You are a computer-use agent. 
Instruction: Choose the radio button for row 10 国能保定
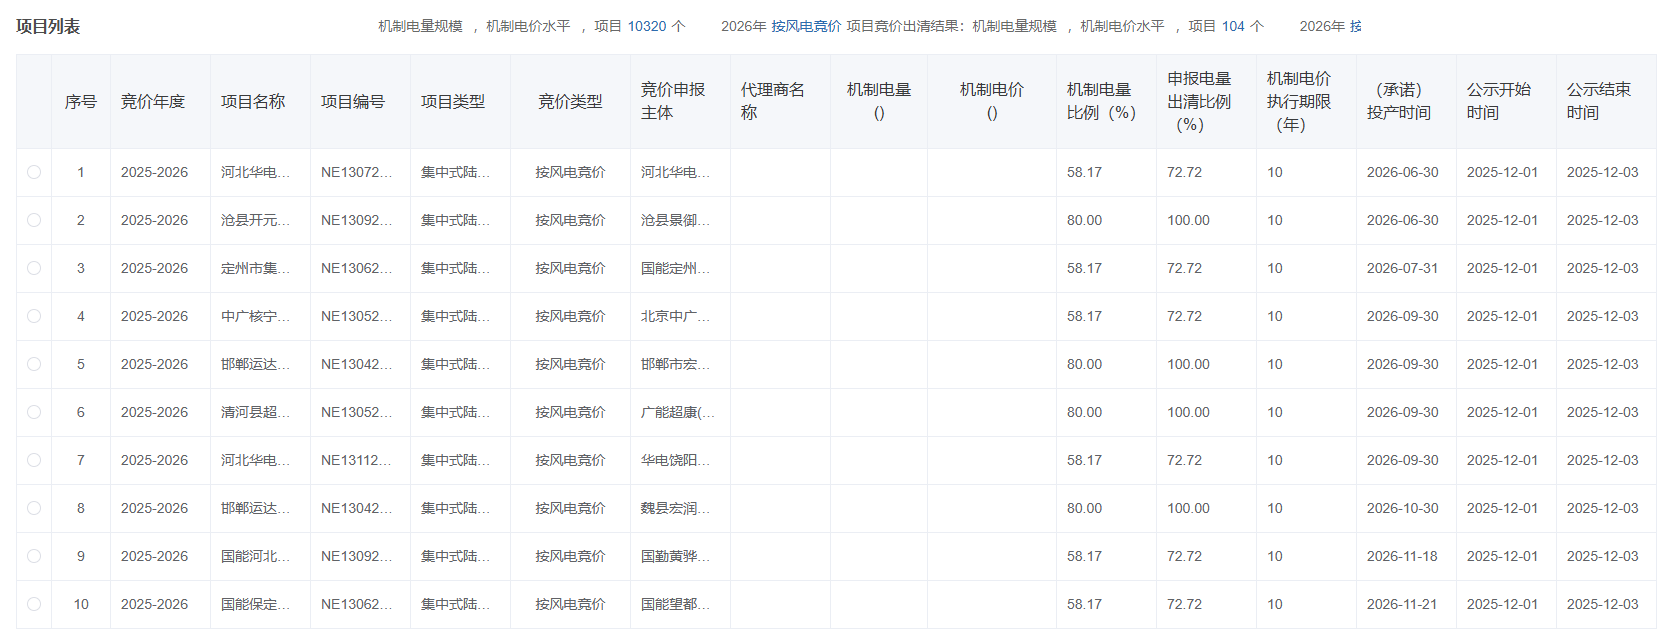34,604
